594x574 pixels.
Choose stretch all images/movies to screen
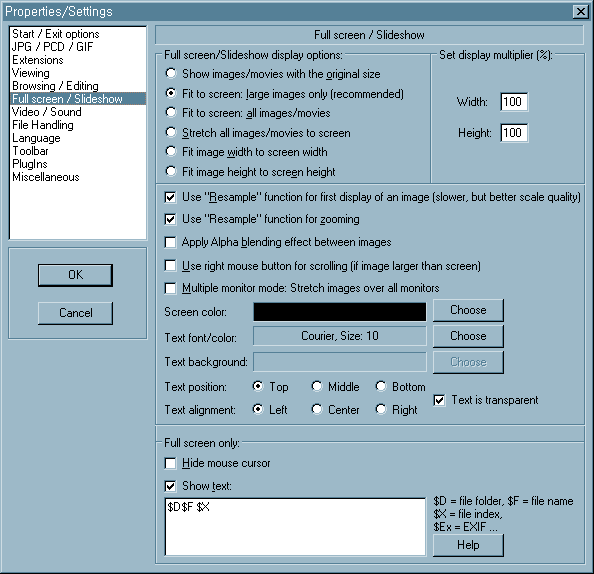171,132
